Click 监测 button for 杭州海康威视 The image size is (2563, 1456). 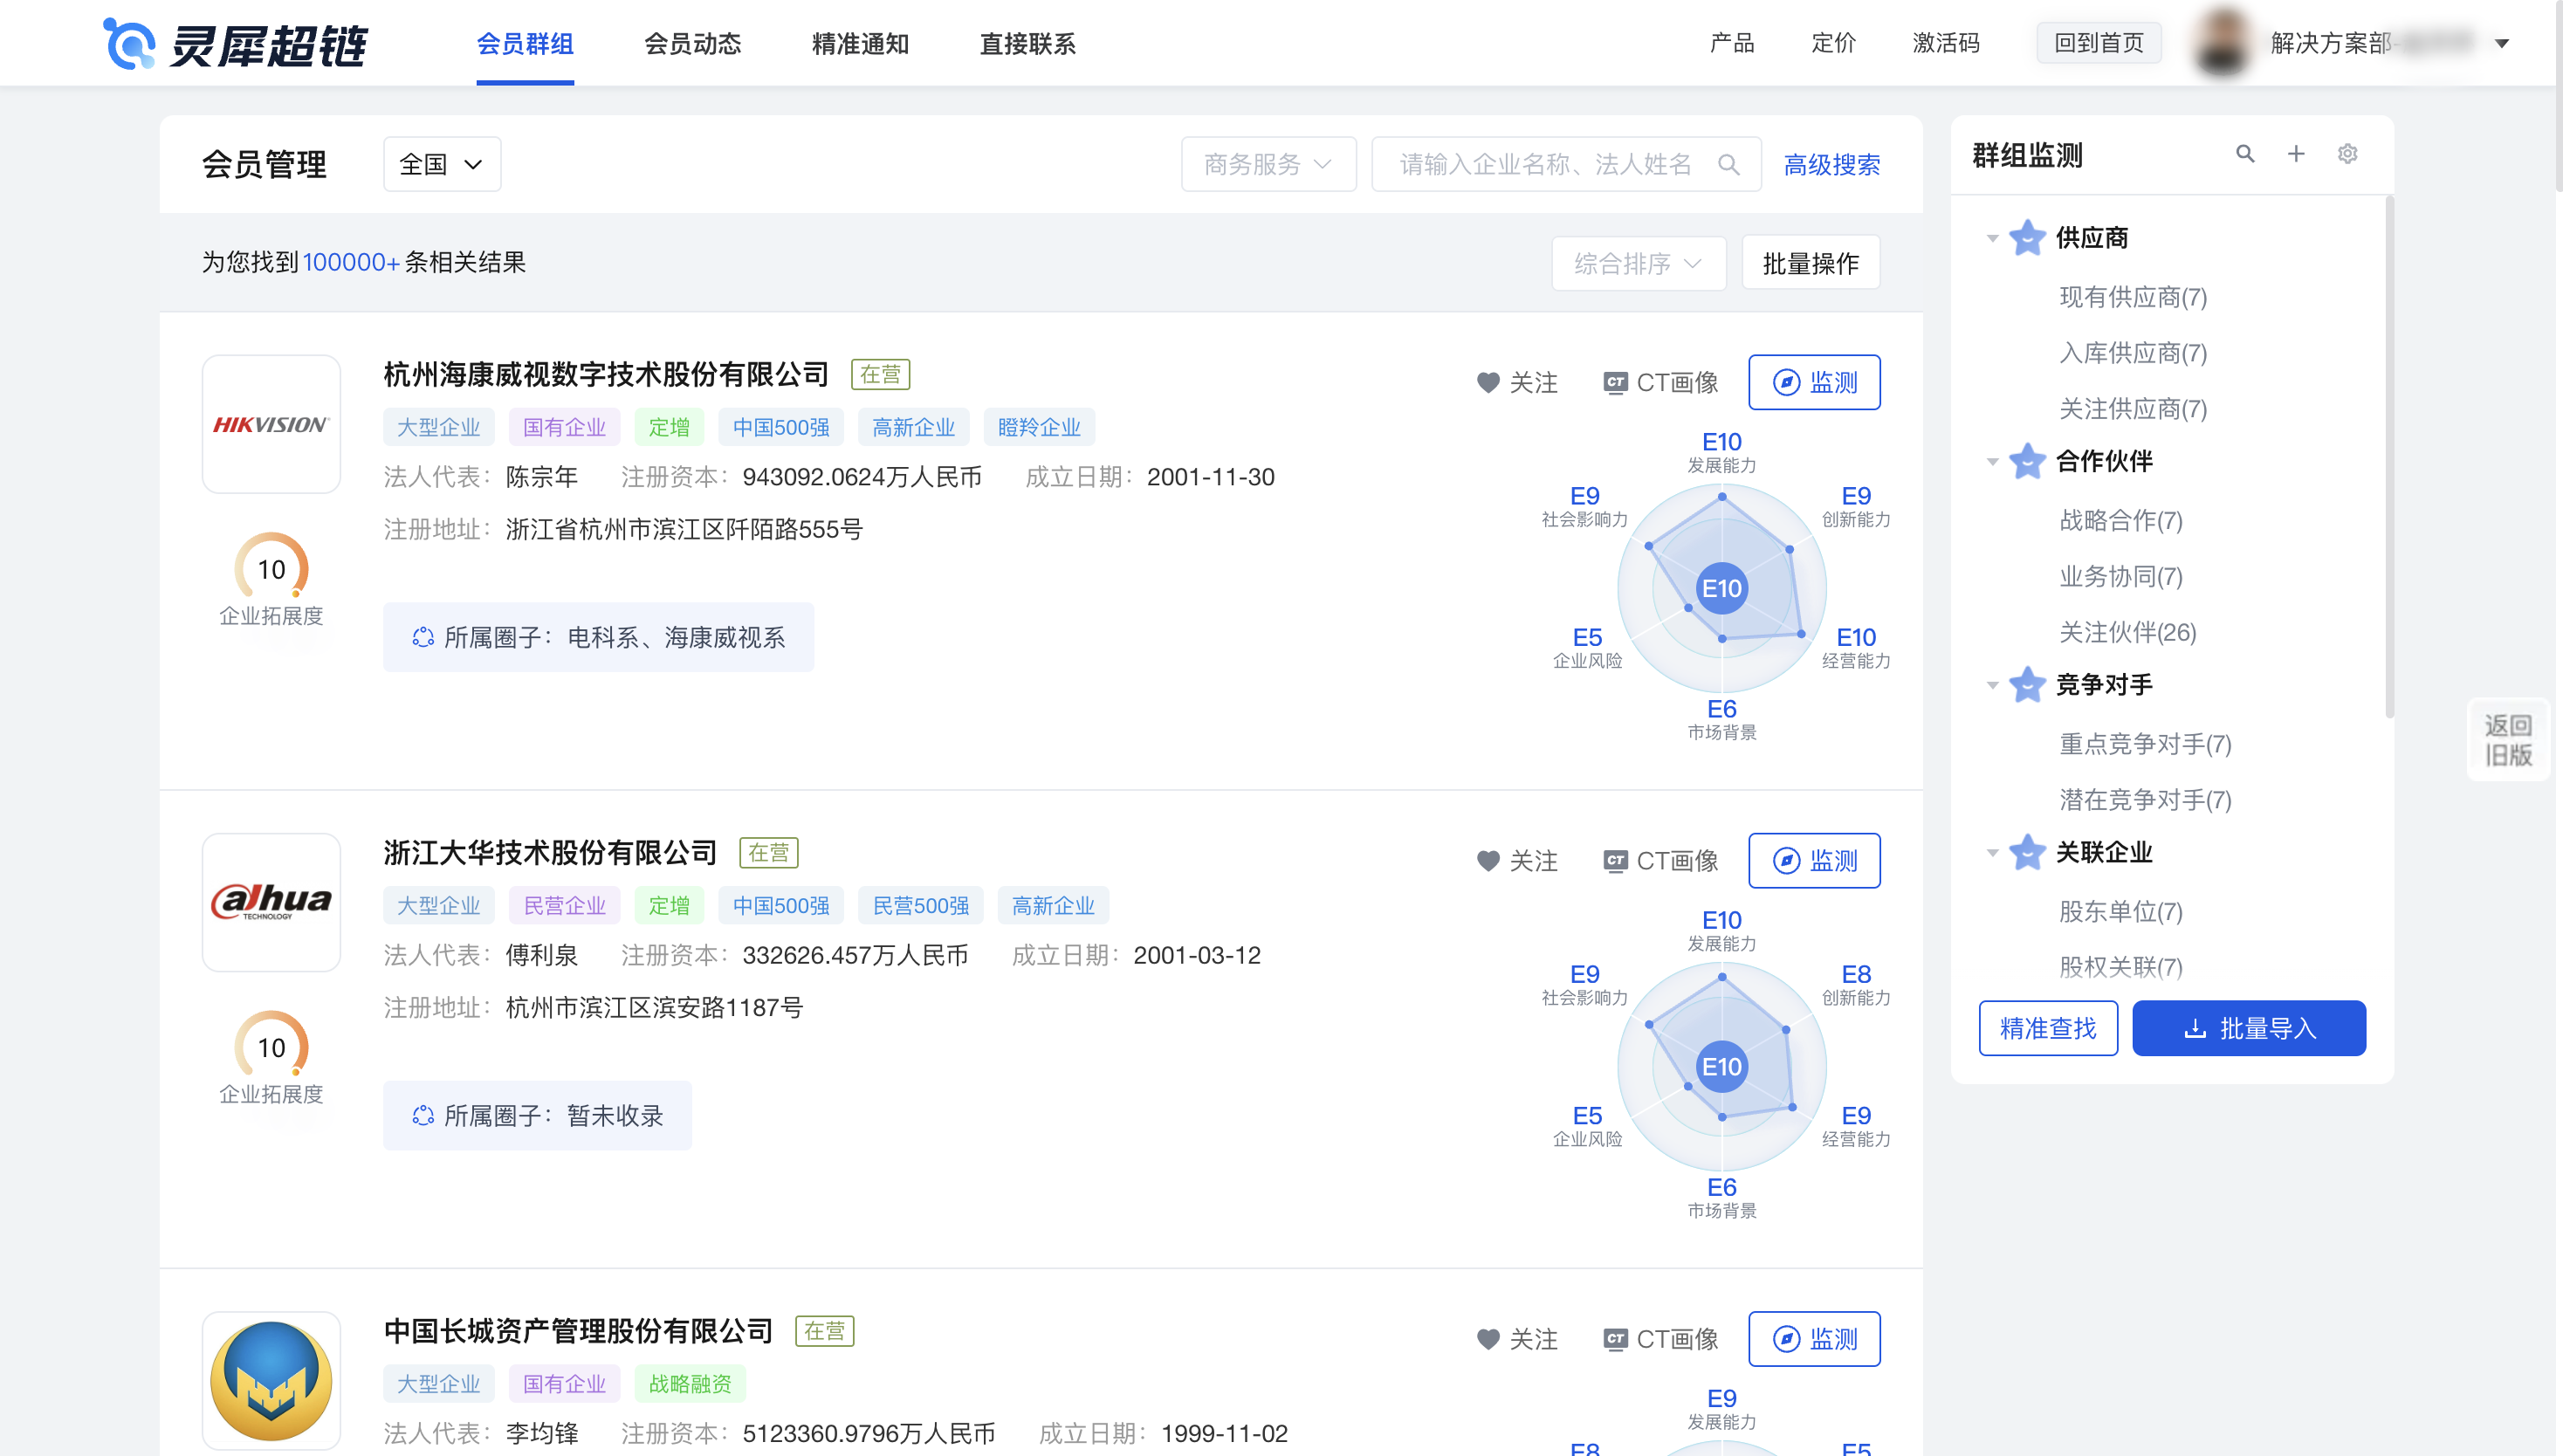tap(1814, 382)
